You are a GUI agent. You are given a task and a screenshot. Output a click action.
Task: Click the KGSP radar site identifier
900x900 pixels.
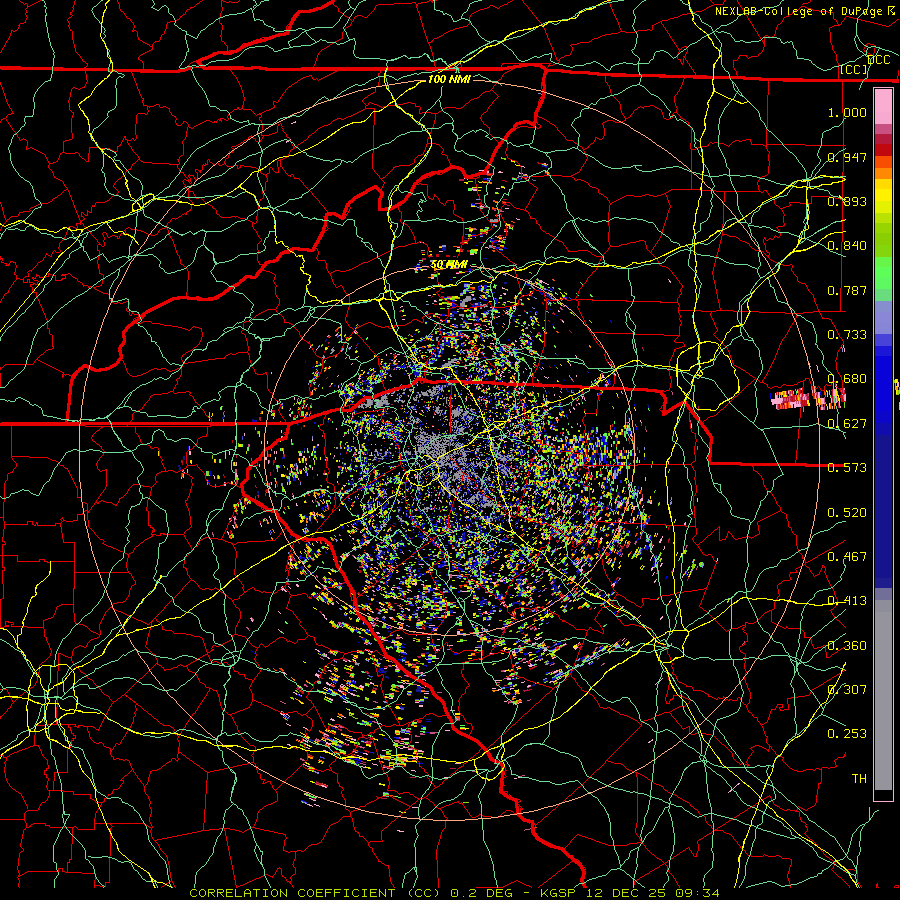click(x=558, y=893)
